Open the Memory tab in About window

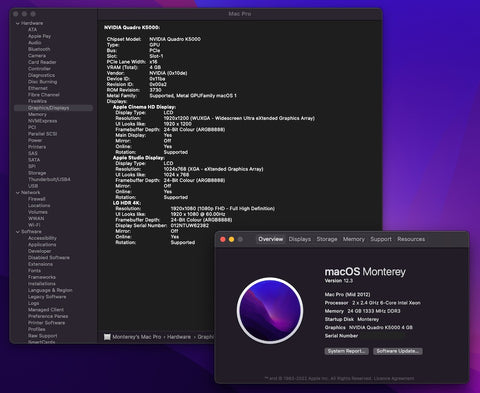[x=354, y=239]
